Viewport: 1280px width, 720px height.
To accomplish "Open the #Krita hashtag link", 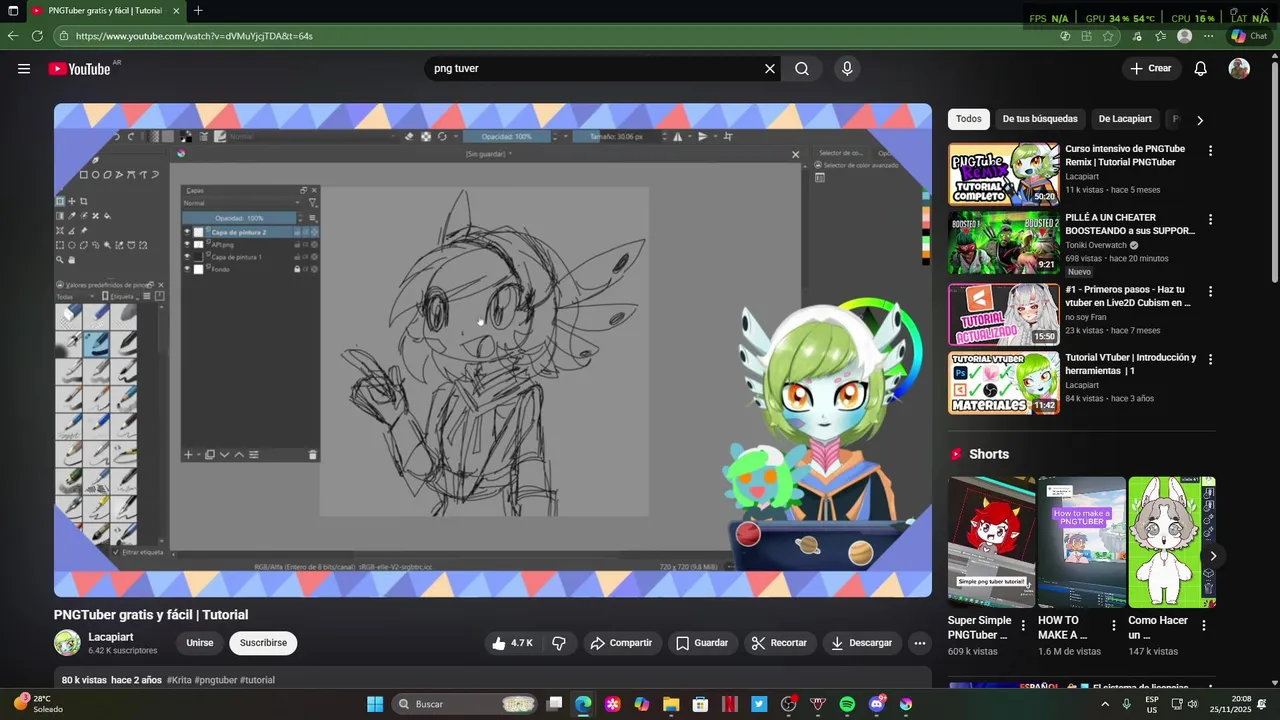I will coord(179,680).
